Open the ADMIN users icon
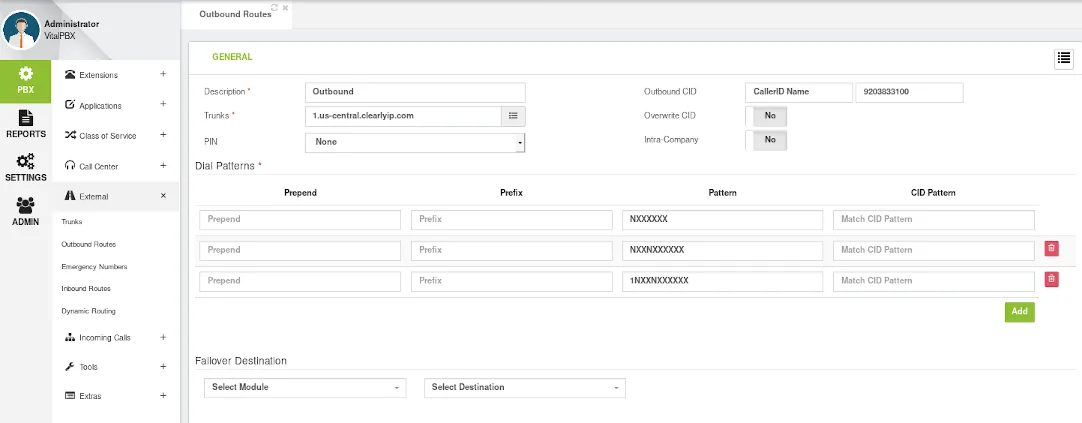1082x423 pixels. point(26,206)
